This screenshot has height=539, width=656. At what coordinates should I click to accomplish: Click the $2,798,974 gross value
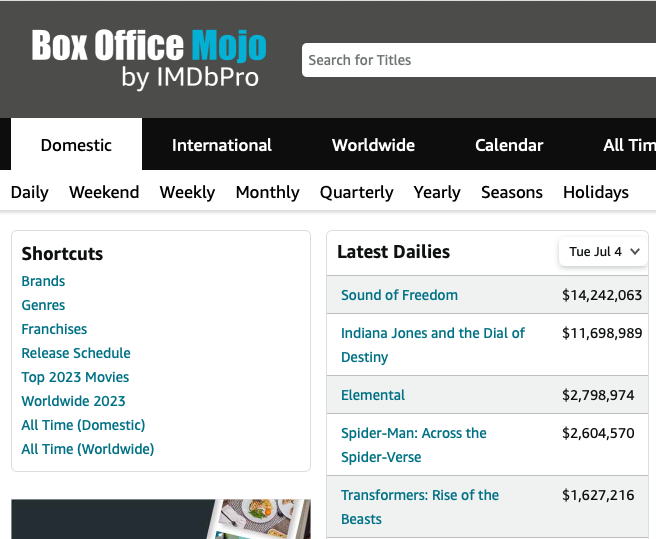[x=598, y=395]
